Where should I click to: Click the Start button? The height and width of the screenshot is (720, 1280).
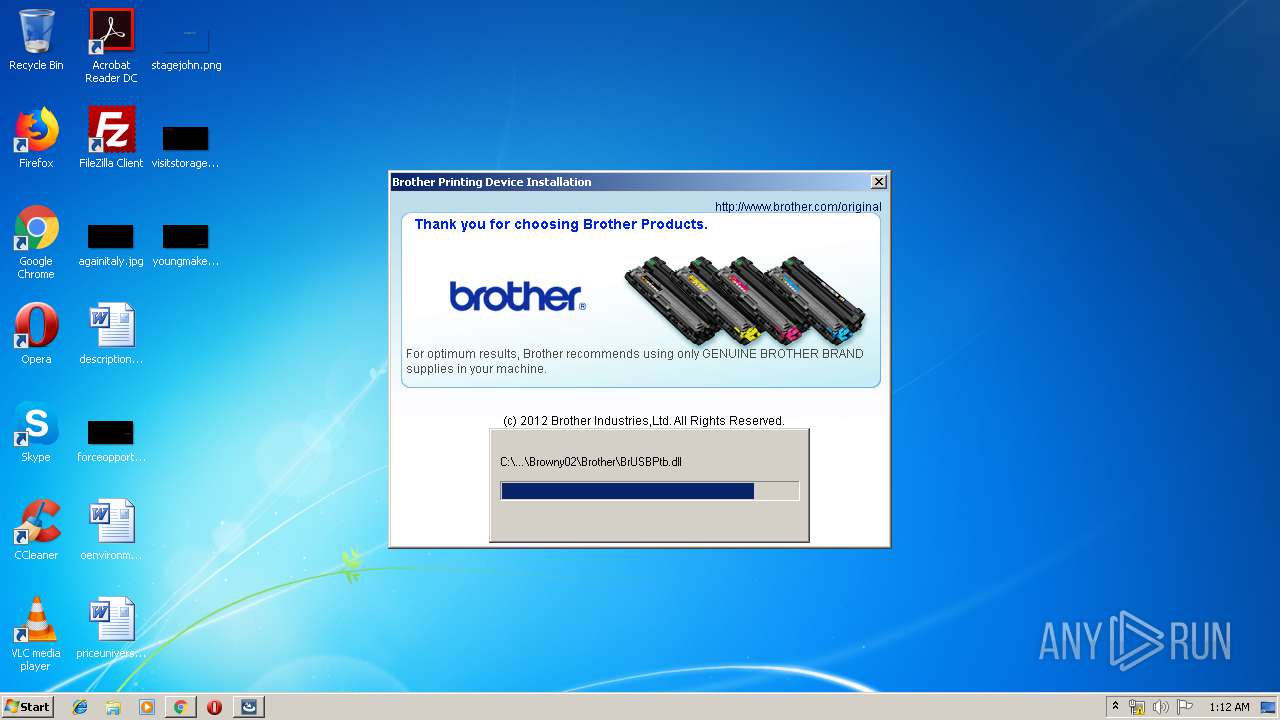pyautogui.click(x=28, y=707)
